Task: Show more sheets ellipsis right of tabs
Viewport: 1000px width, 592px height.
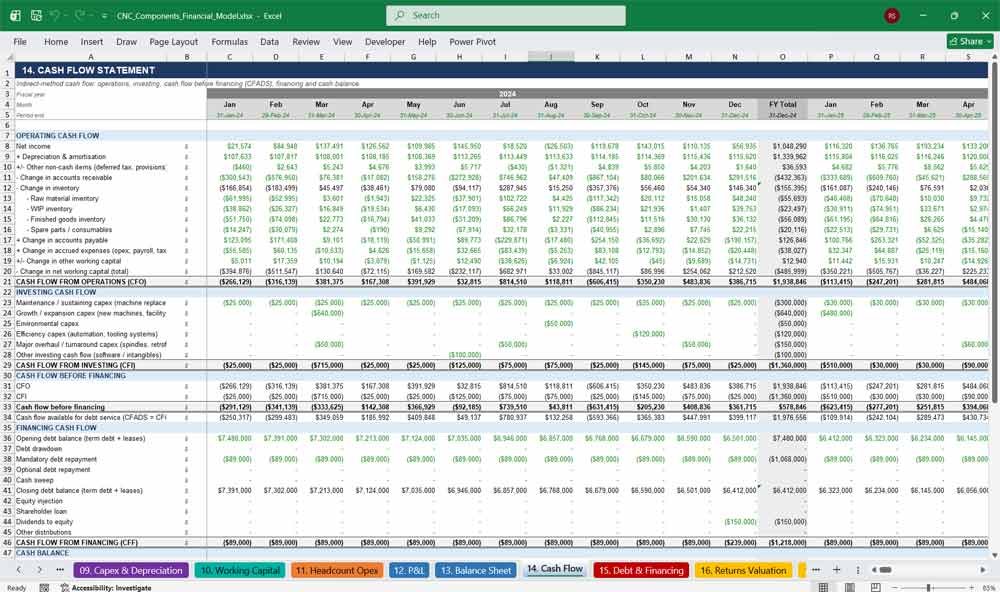Action: pyautogui.click(x=816, y=570)
